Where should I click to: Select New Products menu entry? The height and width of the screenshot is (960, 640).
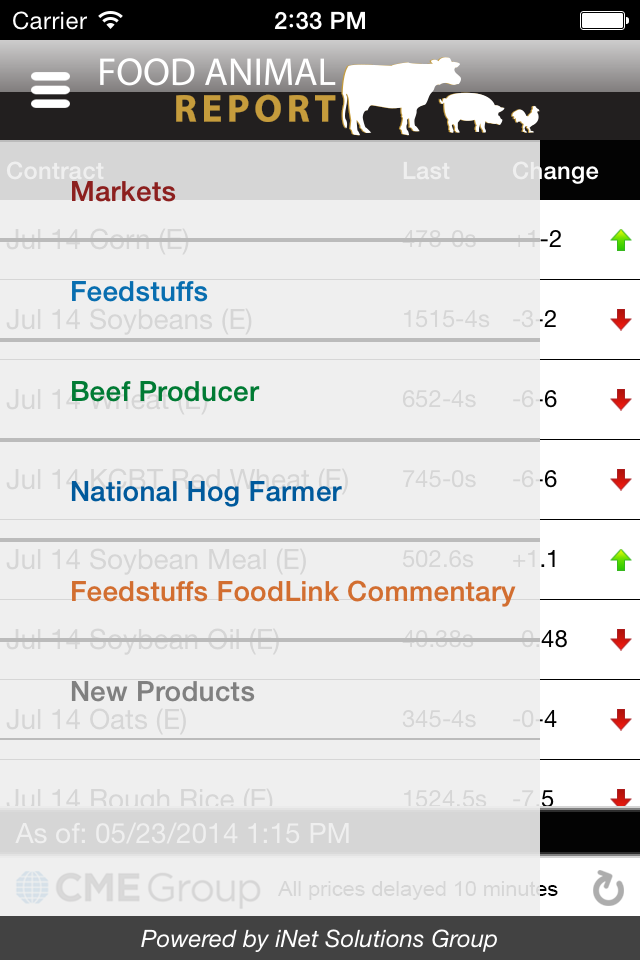162,692
